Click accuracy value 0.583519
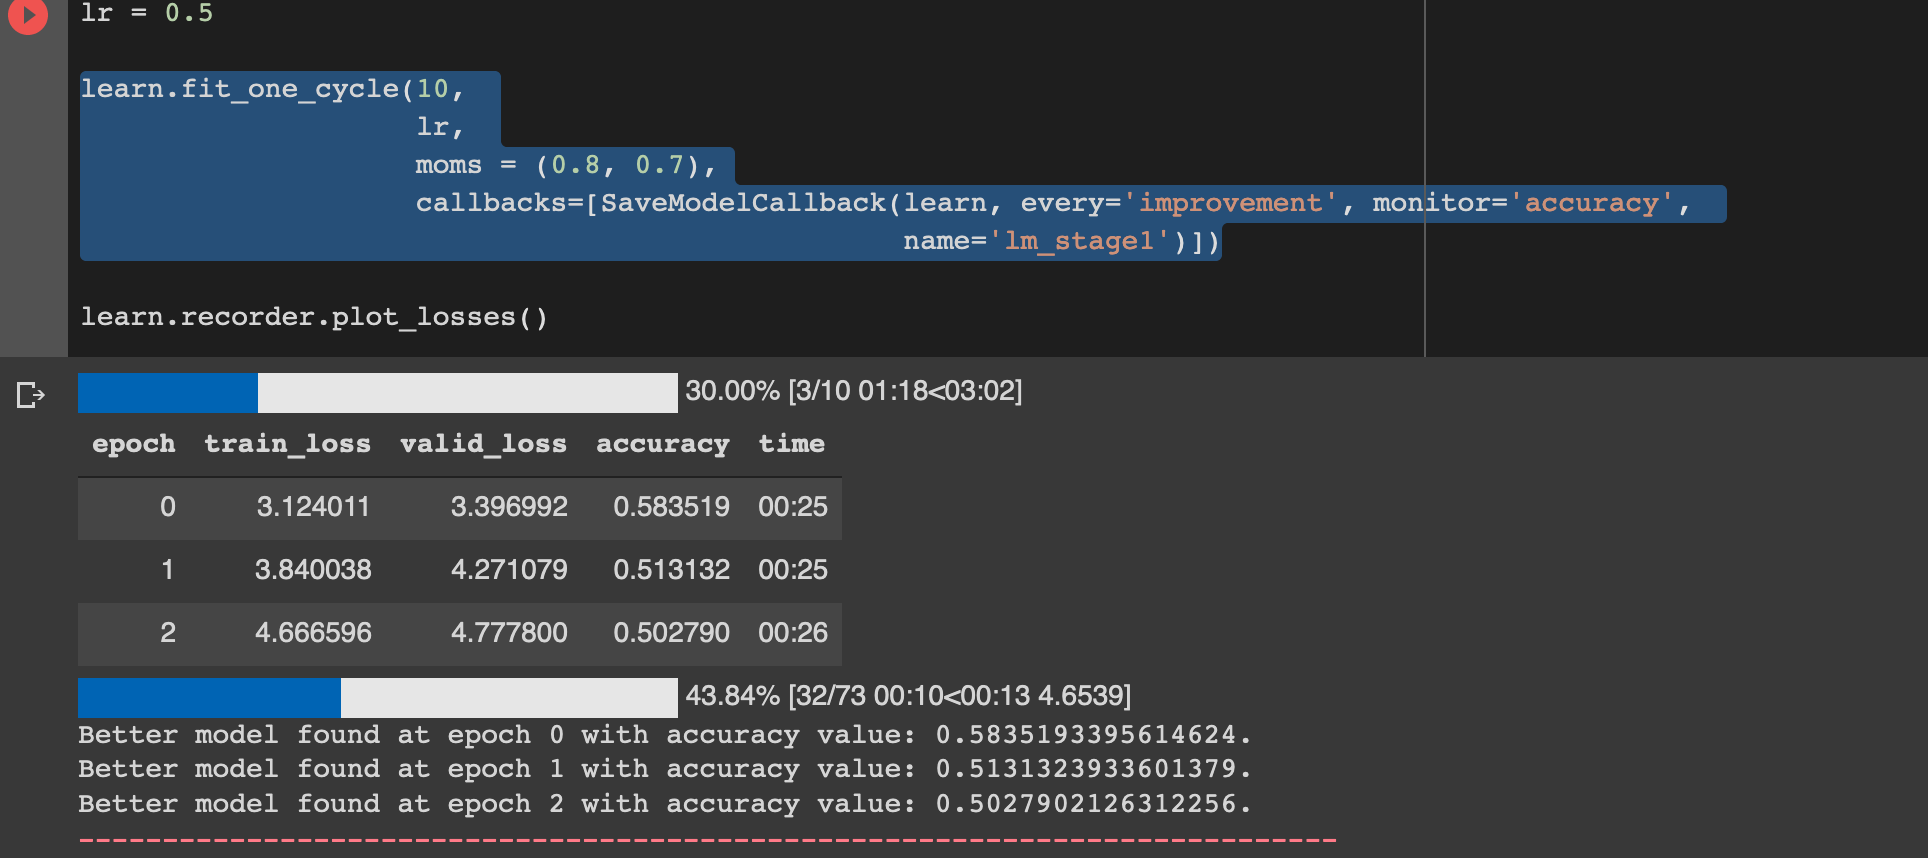Viewport: 1928px width, 858px height. (x=672, y=507)
